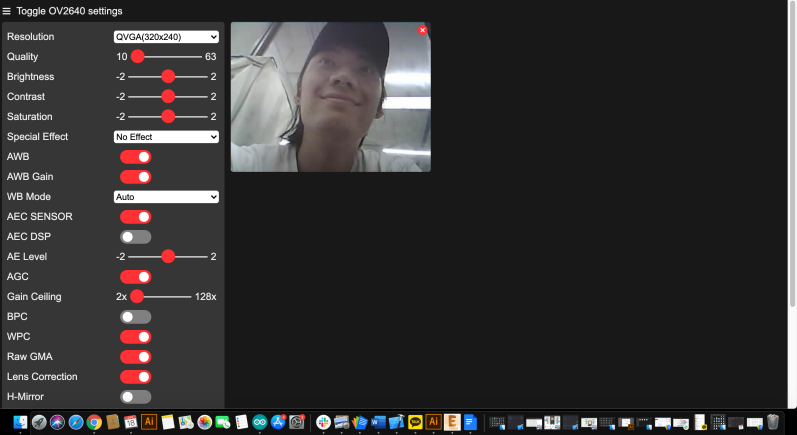Disable the AWB Gain toggle
This screenshot has height=435, width=797.
click(x=136, y=177)
